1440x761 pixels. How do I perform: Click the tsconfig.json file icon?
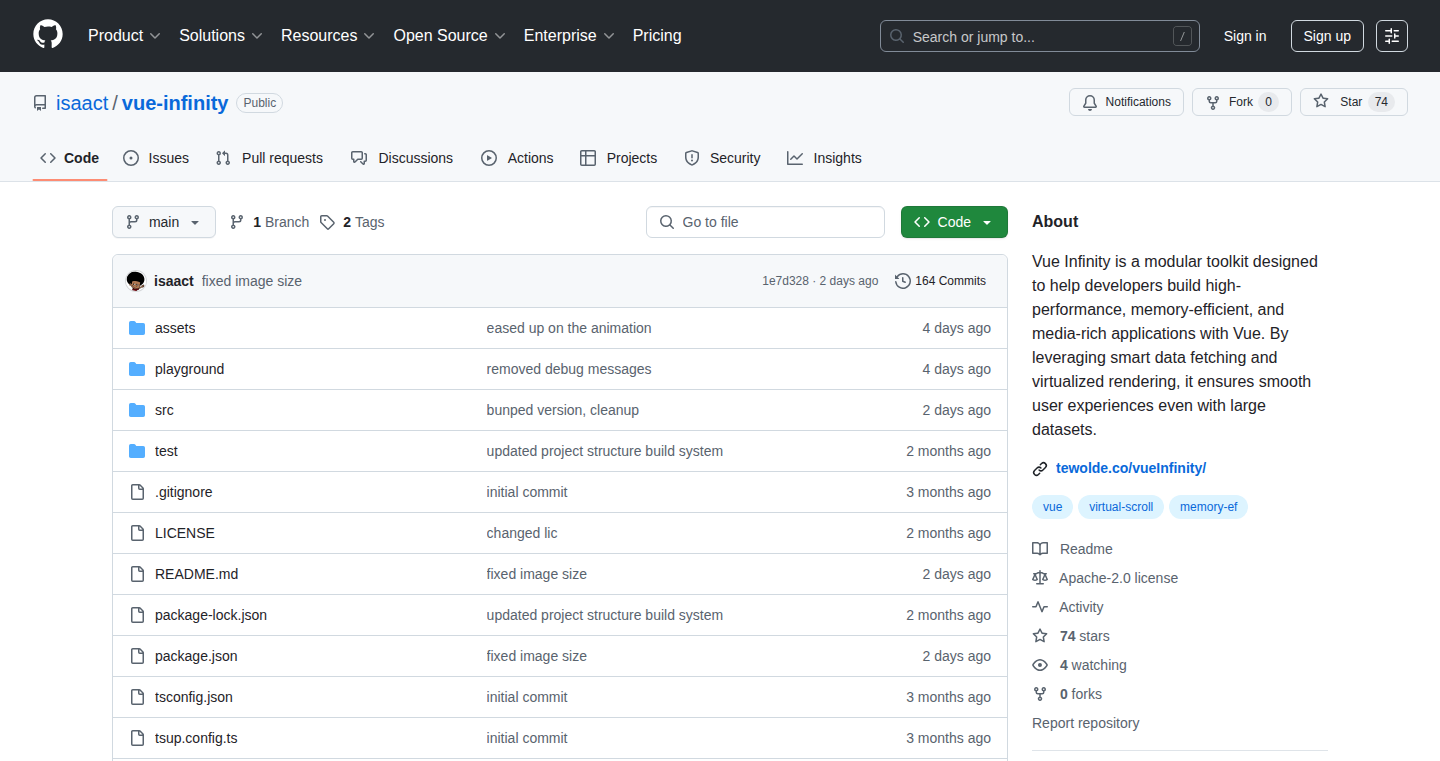click(x=137, y=697)
